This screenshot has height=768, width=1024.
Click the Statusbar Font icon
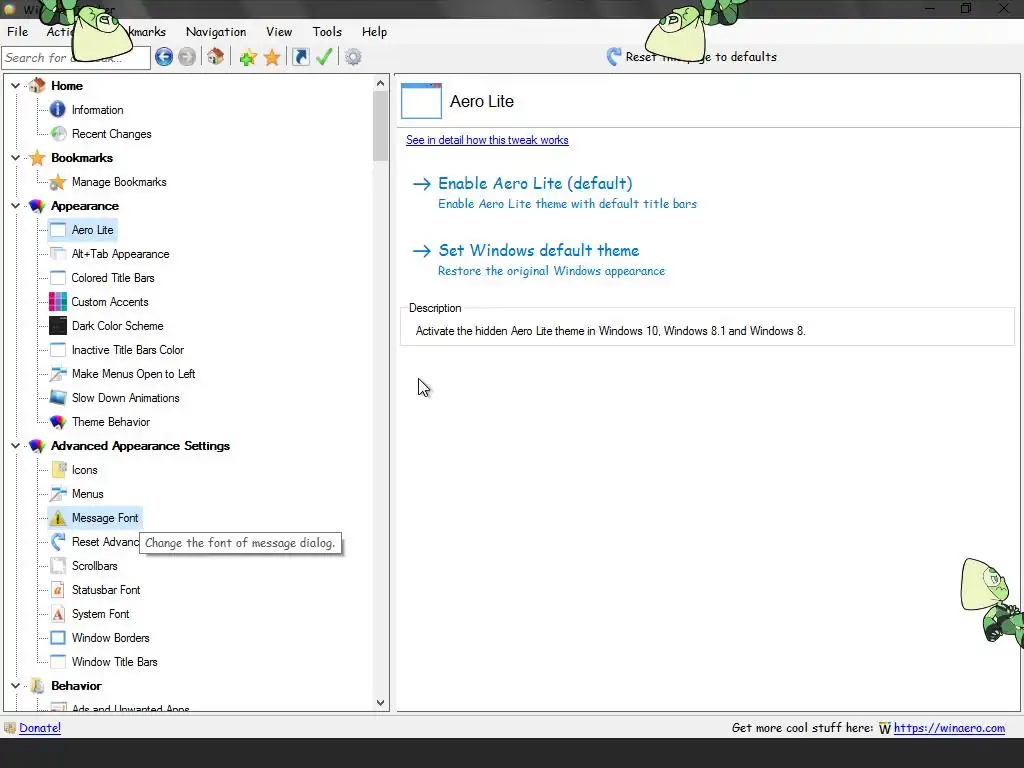tap(58, 590)
